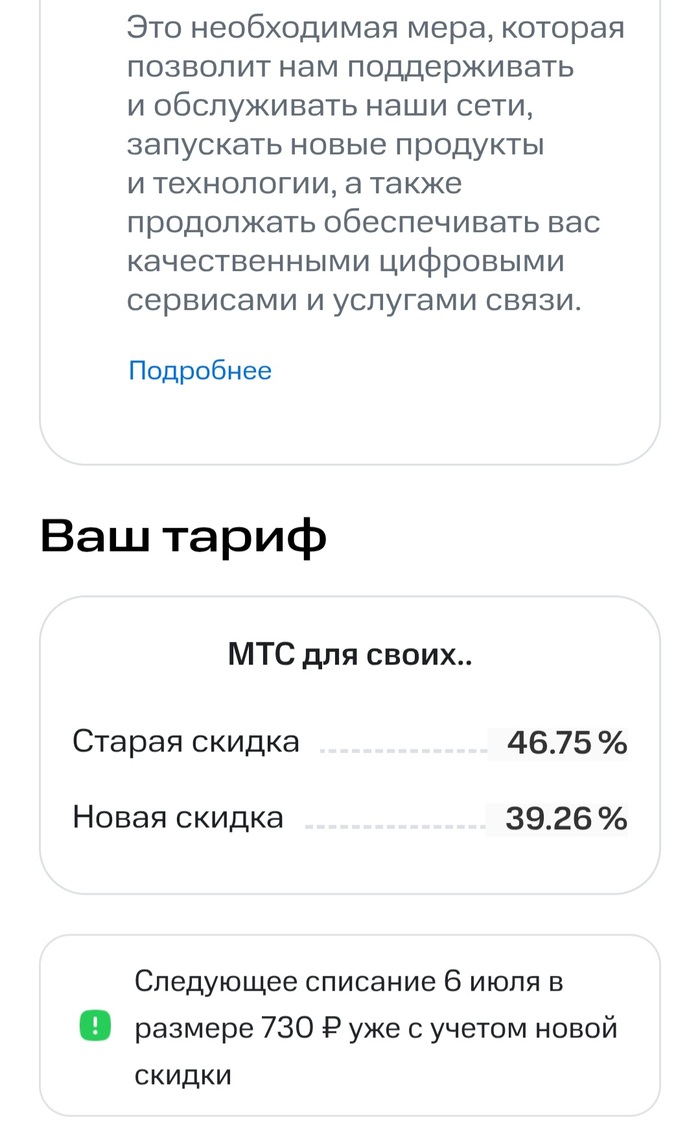
Task: Click the dotted line after Старая скидка
Action: pyautogui.click(x=398, y=748)
